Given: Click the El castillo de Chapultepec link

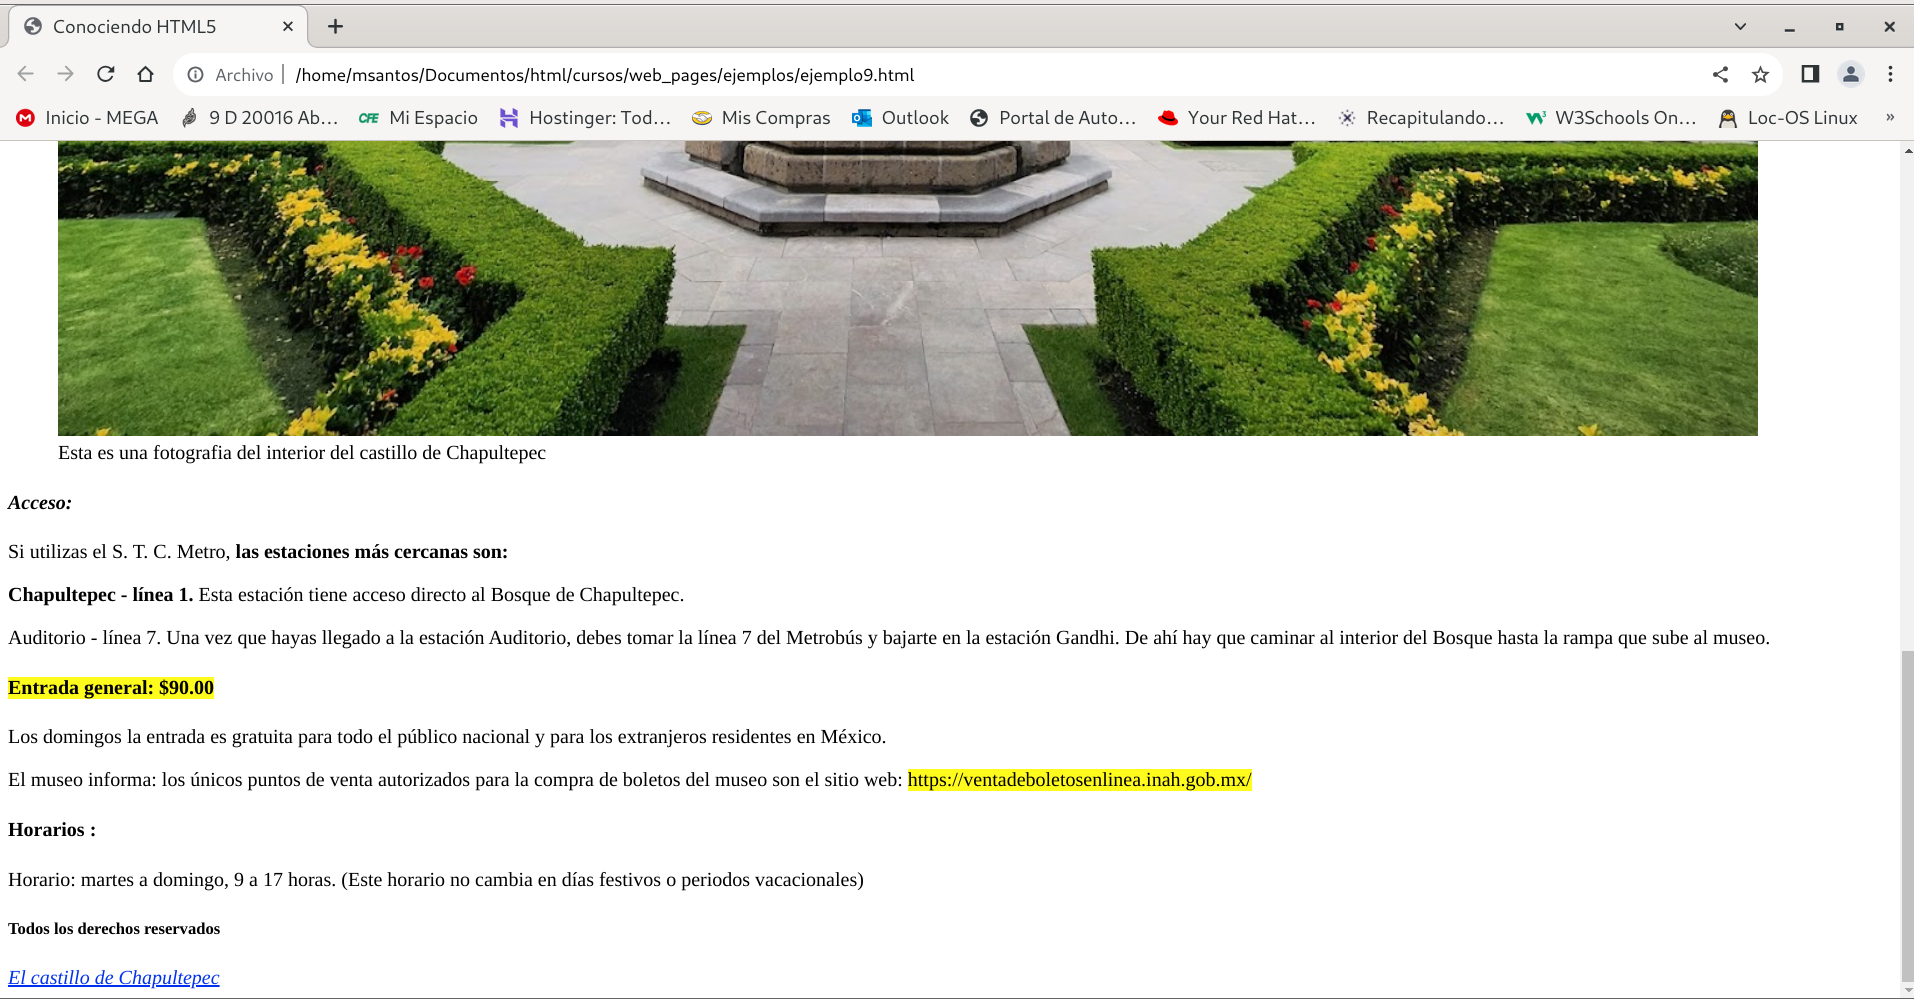Looking at the screenshot, I should click(x=114, y=977).
